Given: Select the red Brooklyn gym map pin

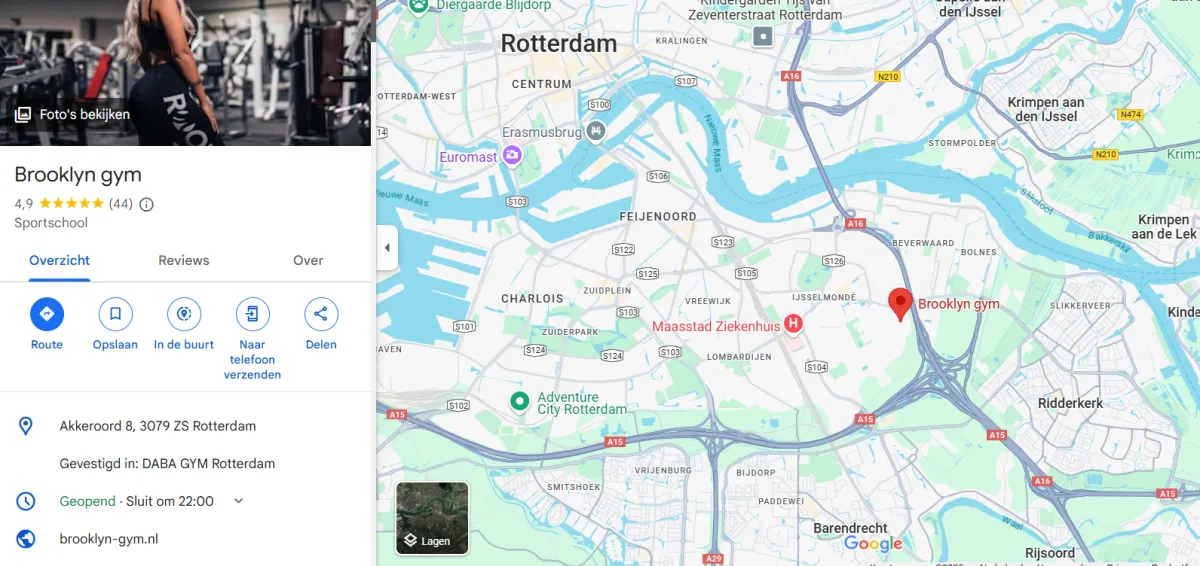Looking at the screenshot, I should click(900, 305).
